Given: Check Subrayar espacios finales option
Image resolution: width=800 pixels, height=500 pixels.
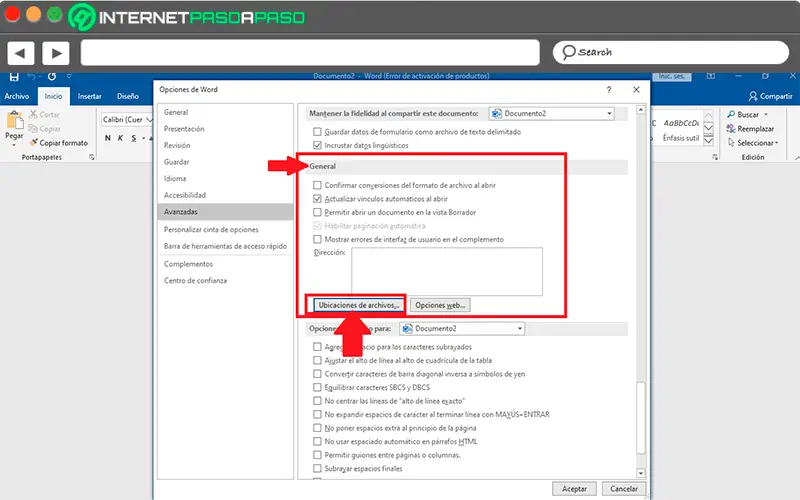Looking at the screenshot, I should coord(317,468).
